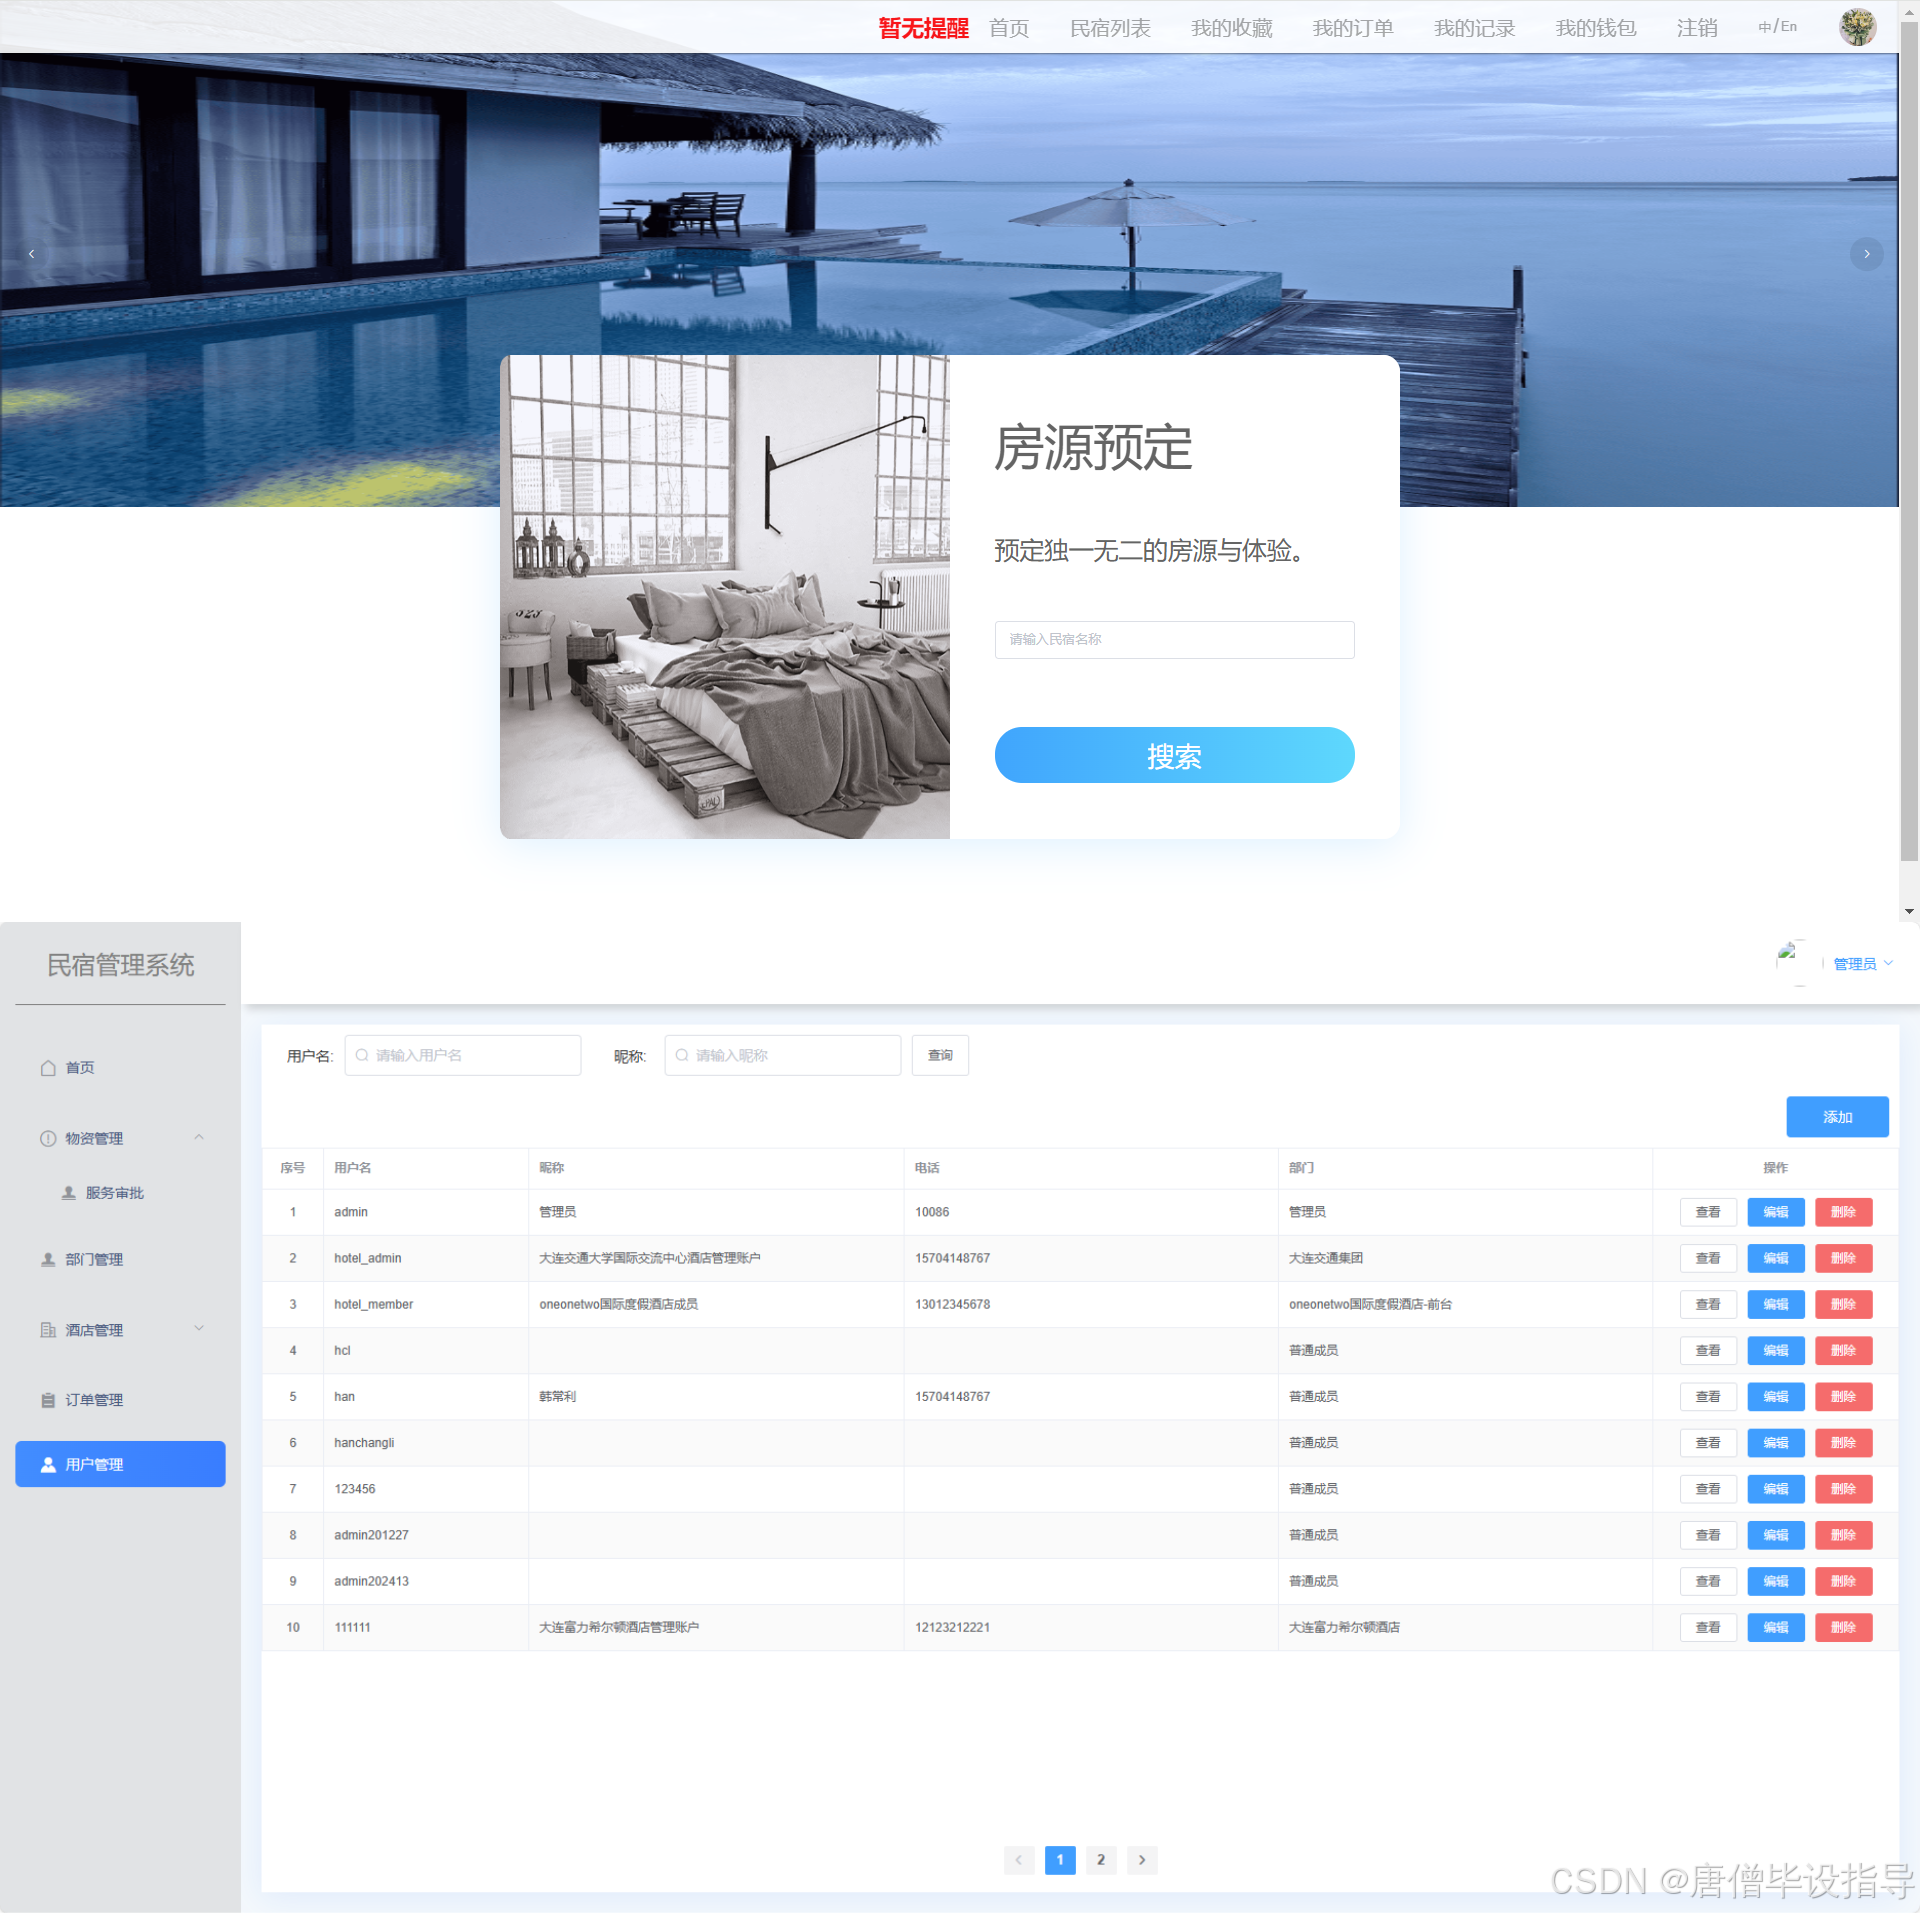Image resolution: width=1920 pixels, height=1913 pixels.
Task: Expand the 酒店管理 submenu chevron
Action: click(x=199, y=1329)
